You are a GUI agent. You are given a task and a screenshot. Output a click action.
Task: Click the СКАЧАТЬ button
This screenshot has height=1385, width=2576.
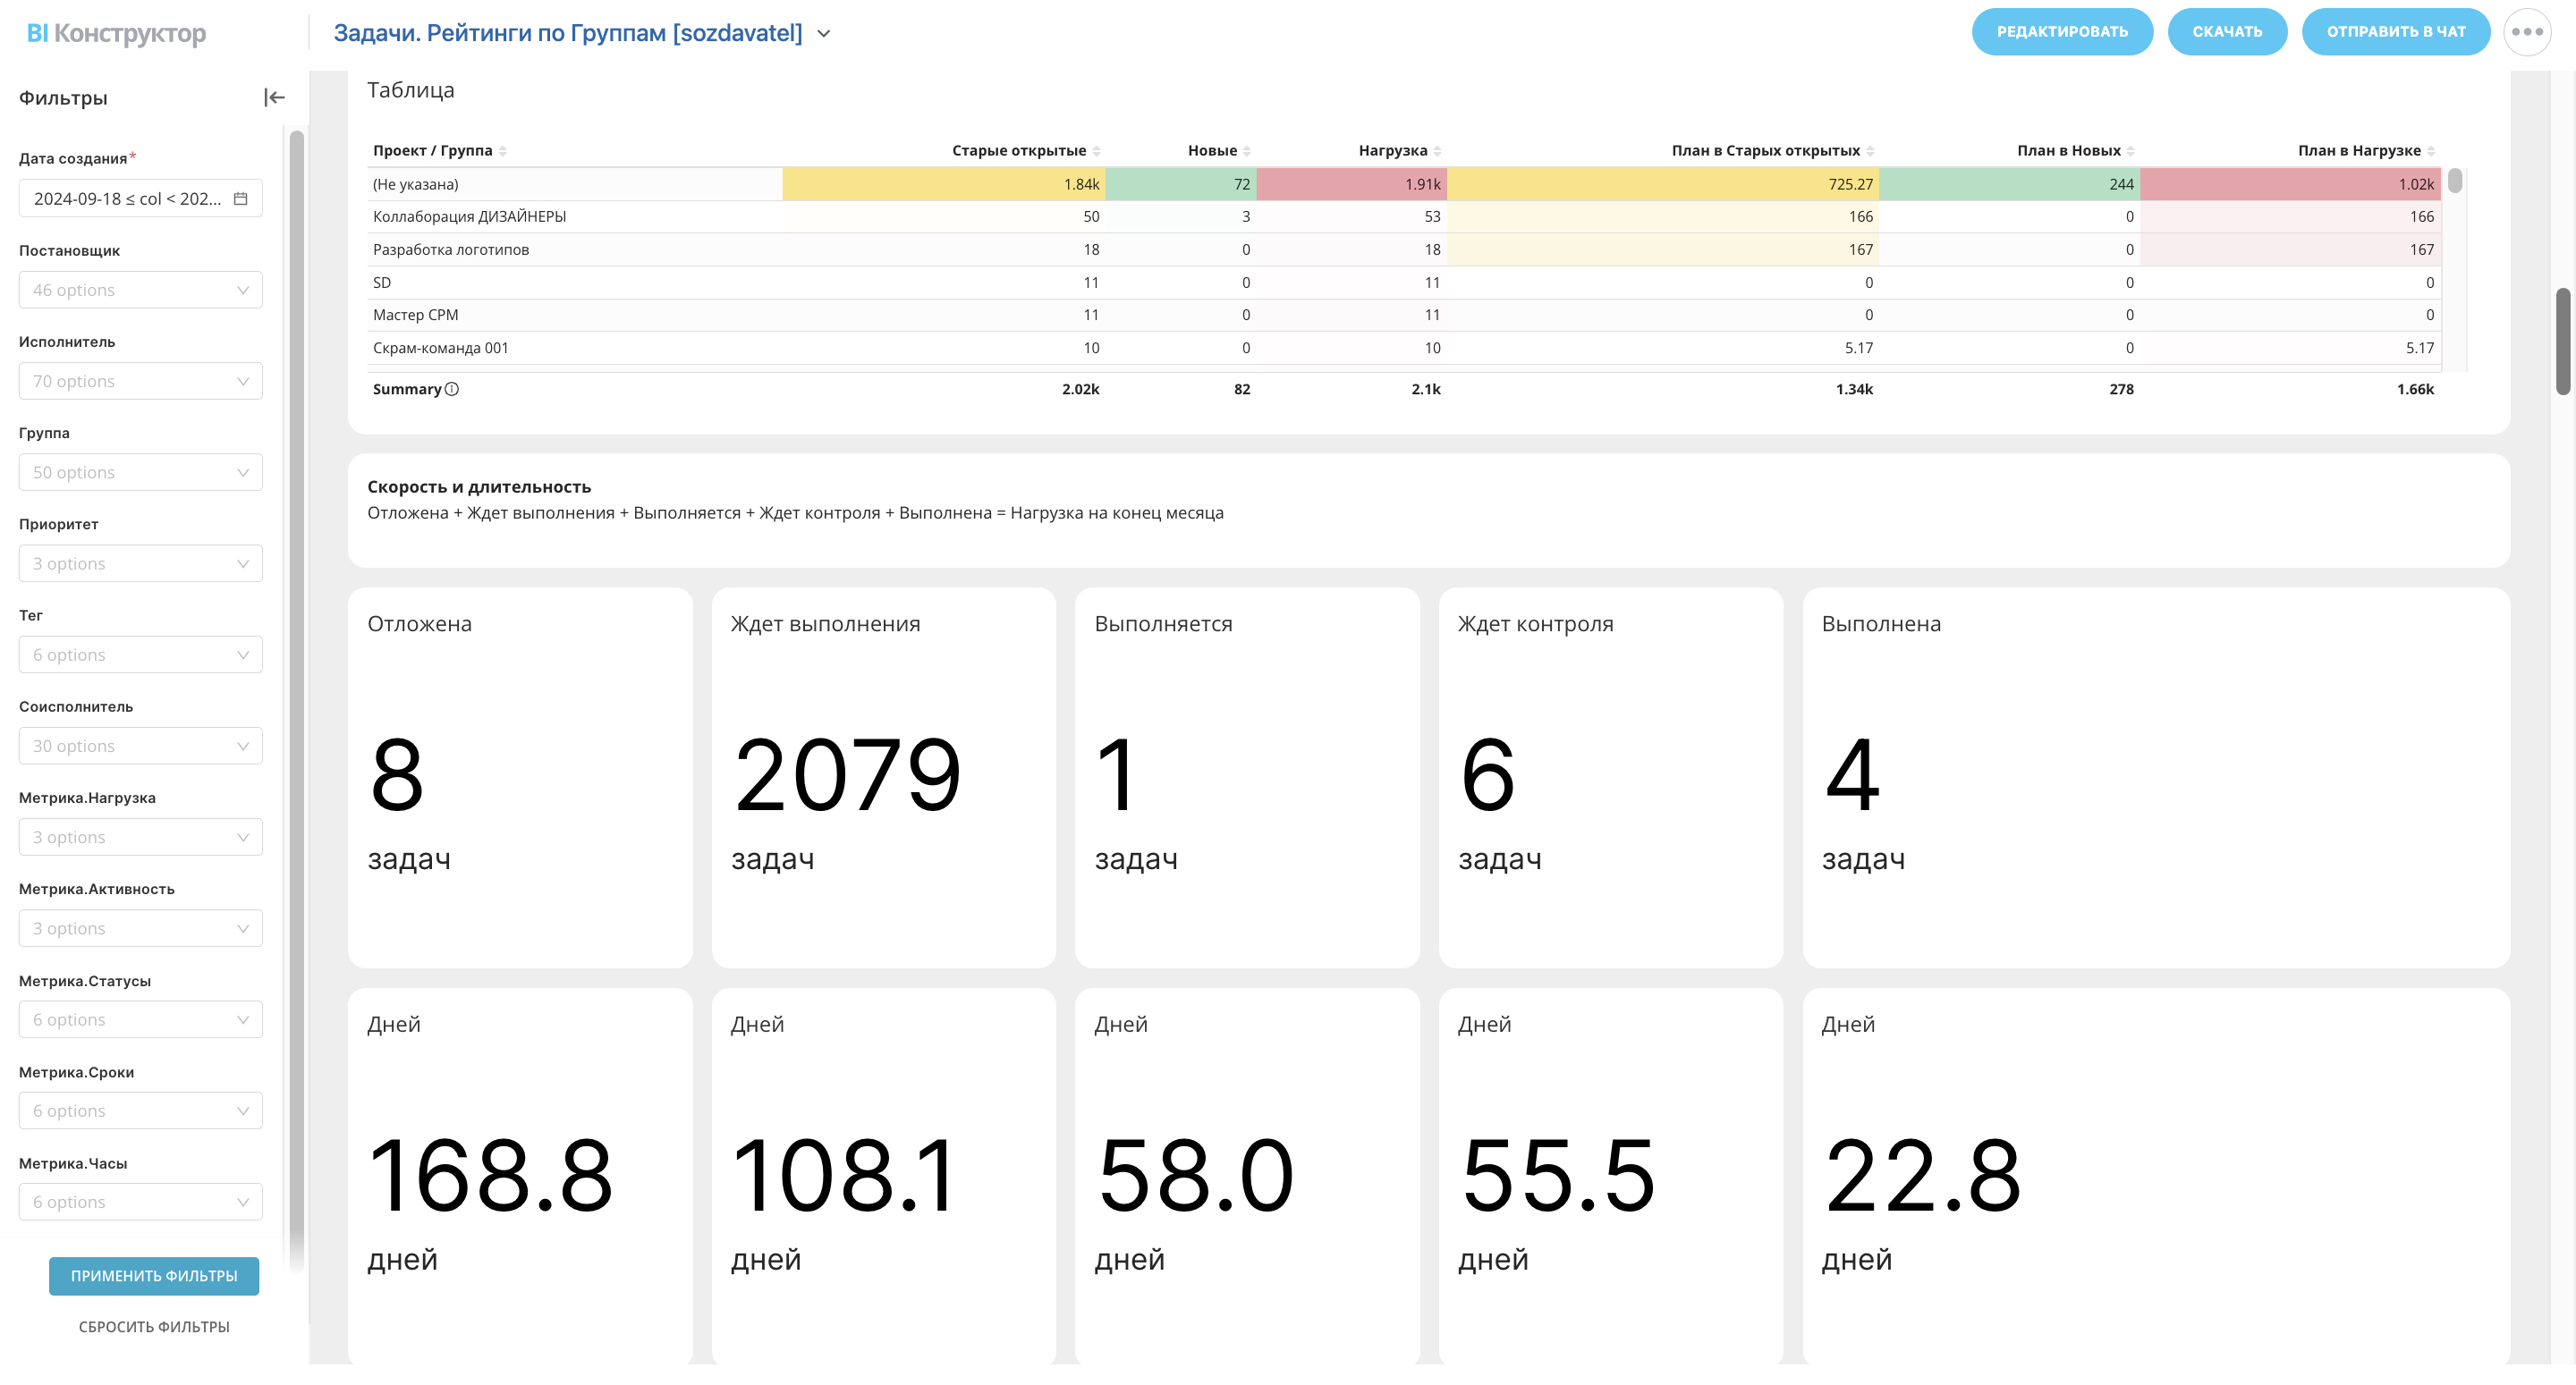tap(2226, 32)
